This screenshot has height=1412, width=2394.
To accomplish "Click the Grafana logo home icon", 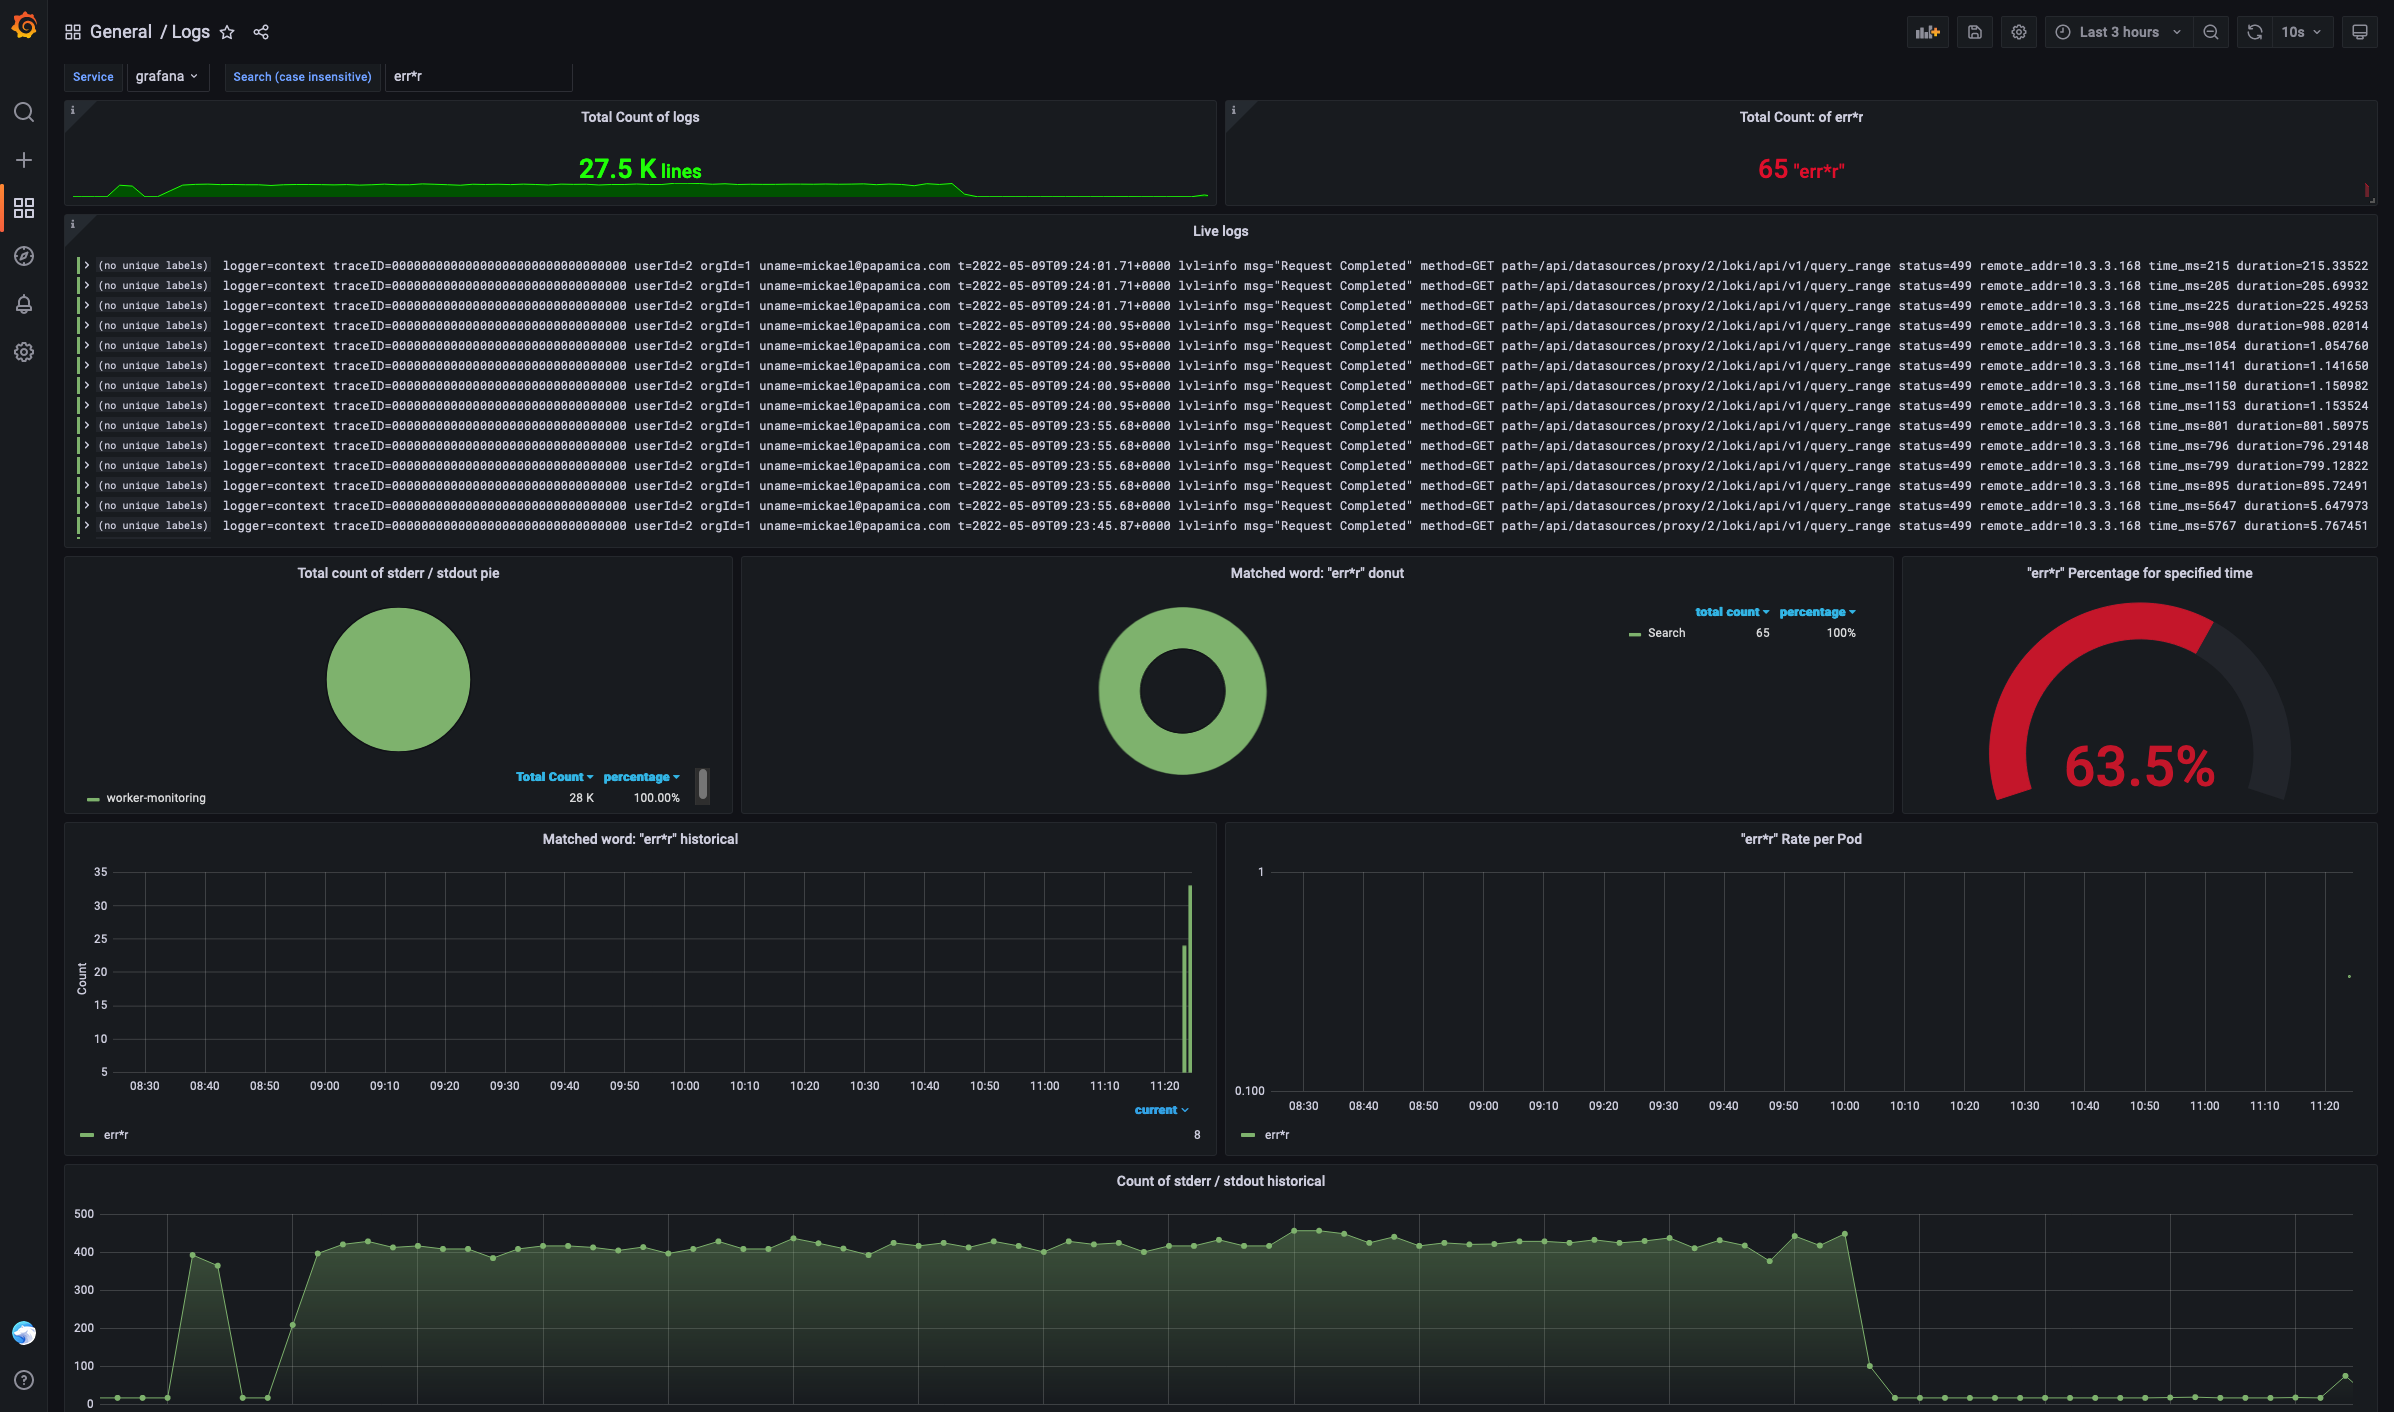I will point(24,26).
